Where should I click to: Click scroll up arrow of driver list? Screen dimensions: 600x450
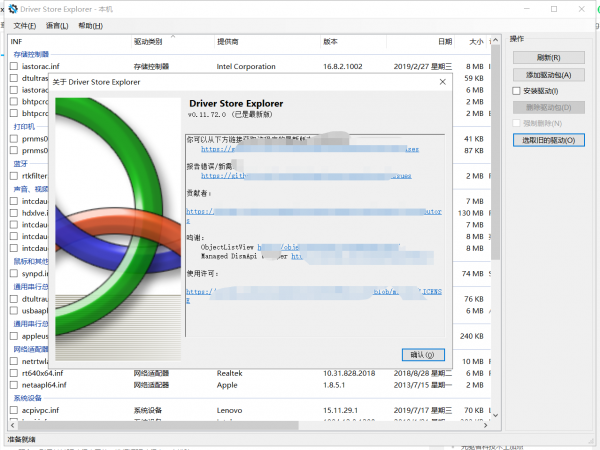496,40
